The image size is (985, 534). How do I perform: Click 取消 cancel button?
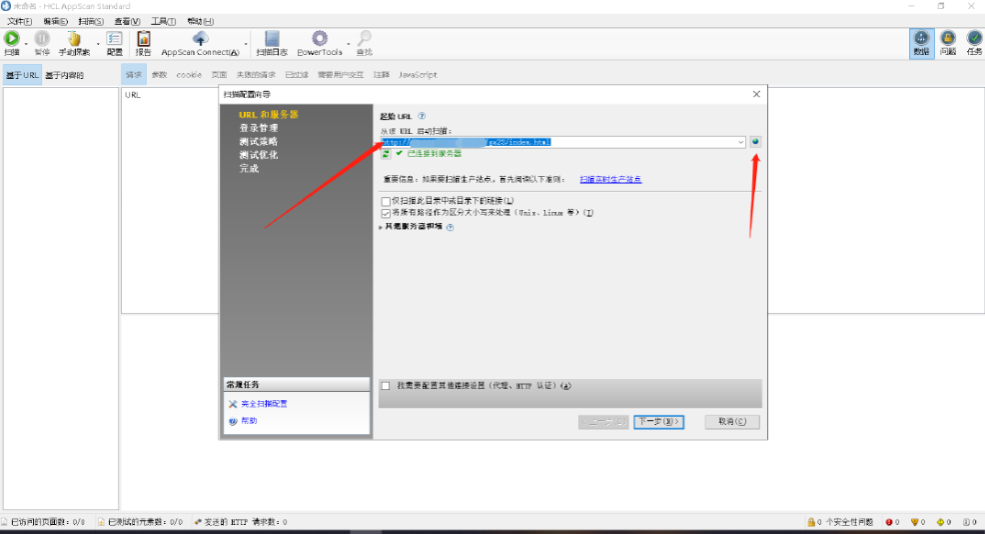point(732,422)
